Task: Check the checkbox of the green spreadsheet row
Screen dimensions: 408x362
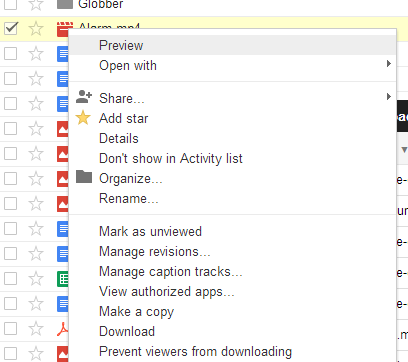Action: click(11, 278)
